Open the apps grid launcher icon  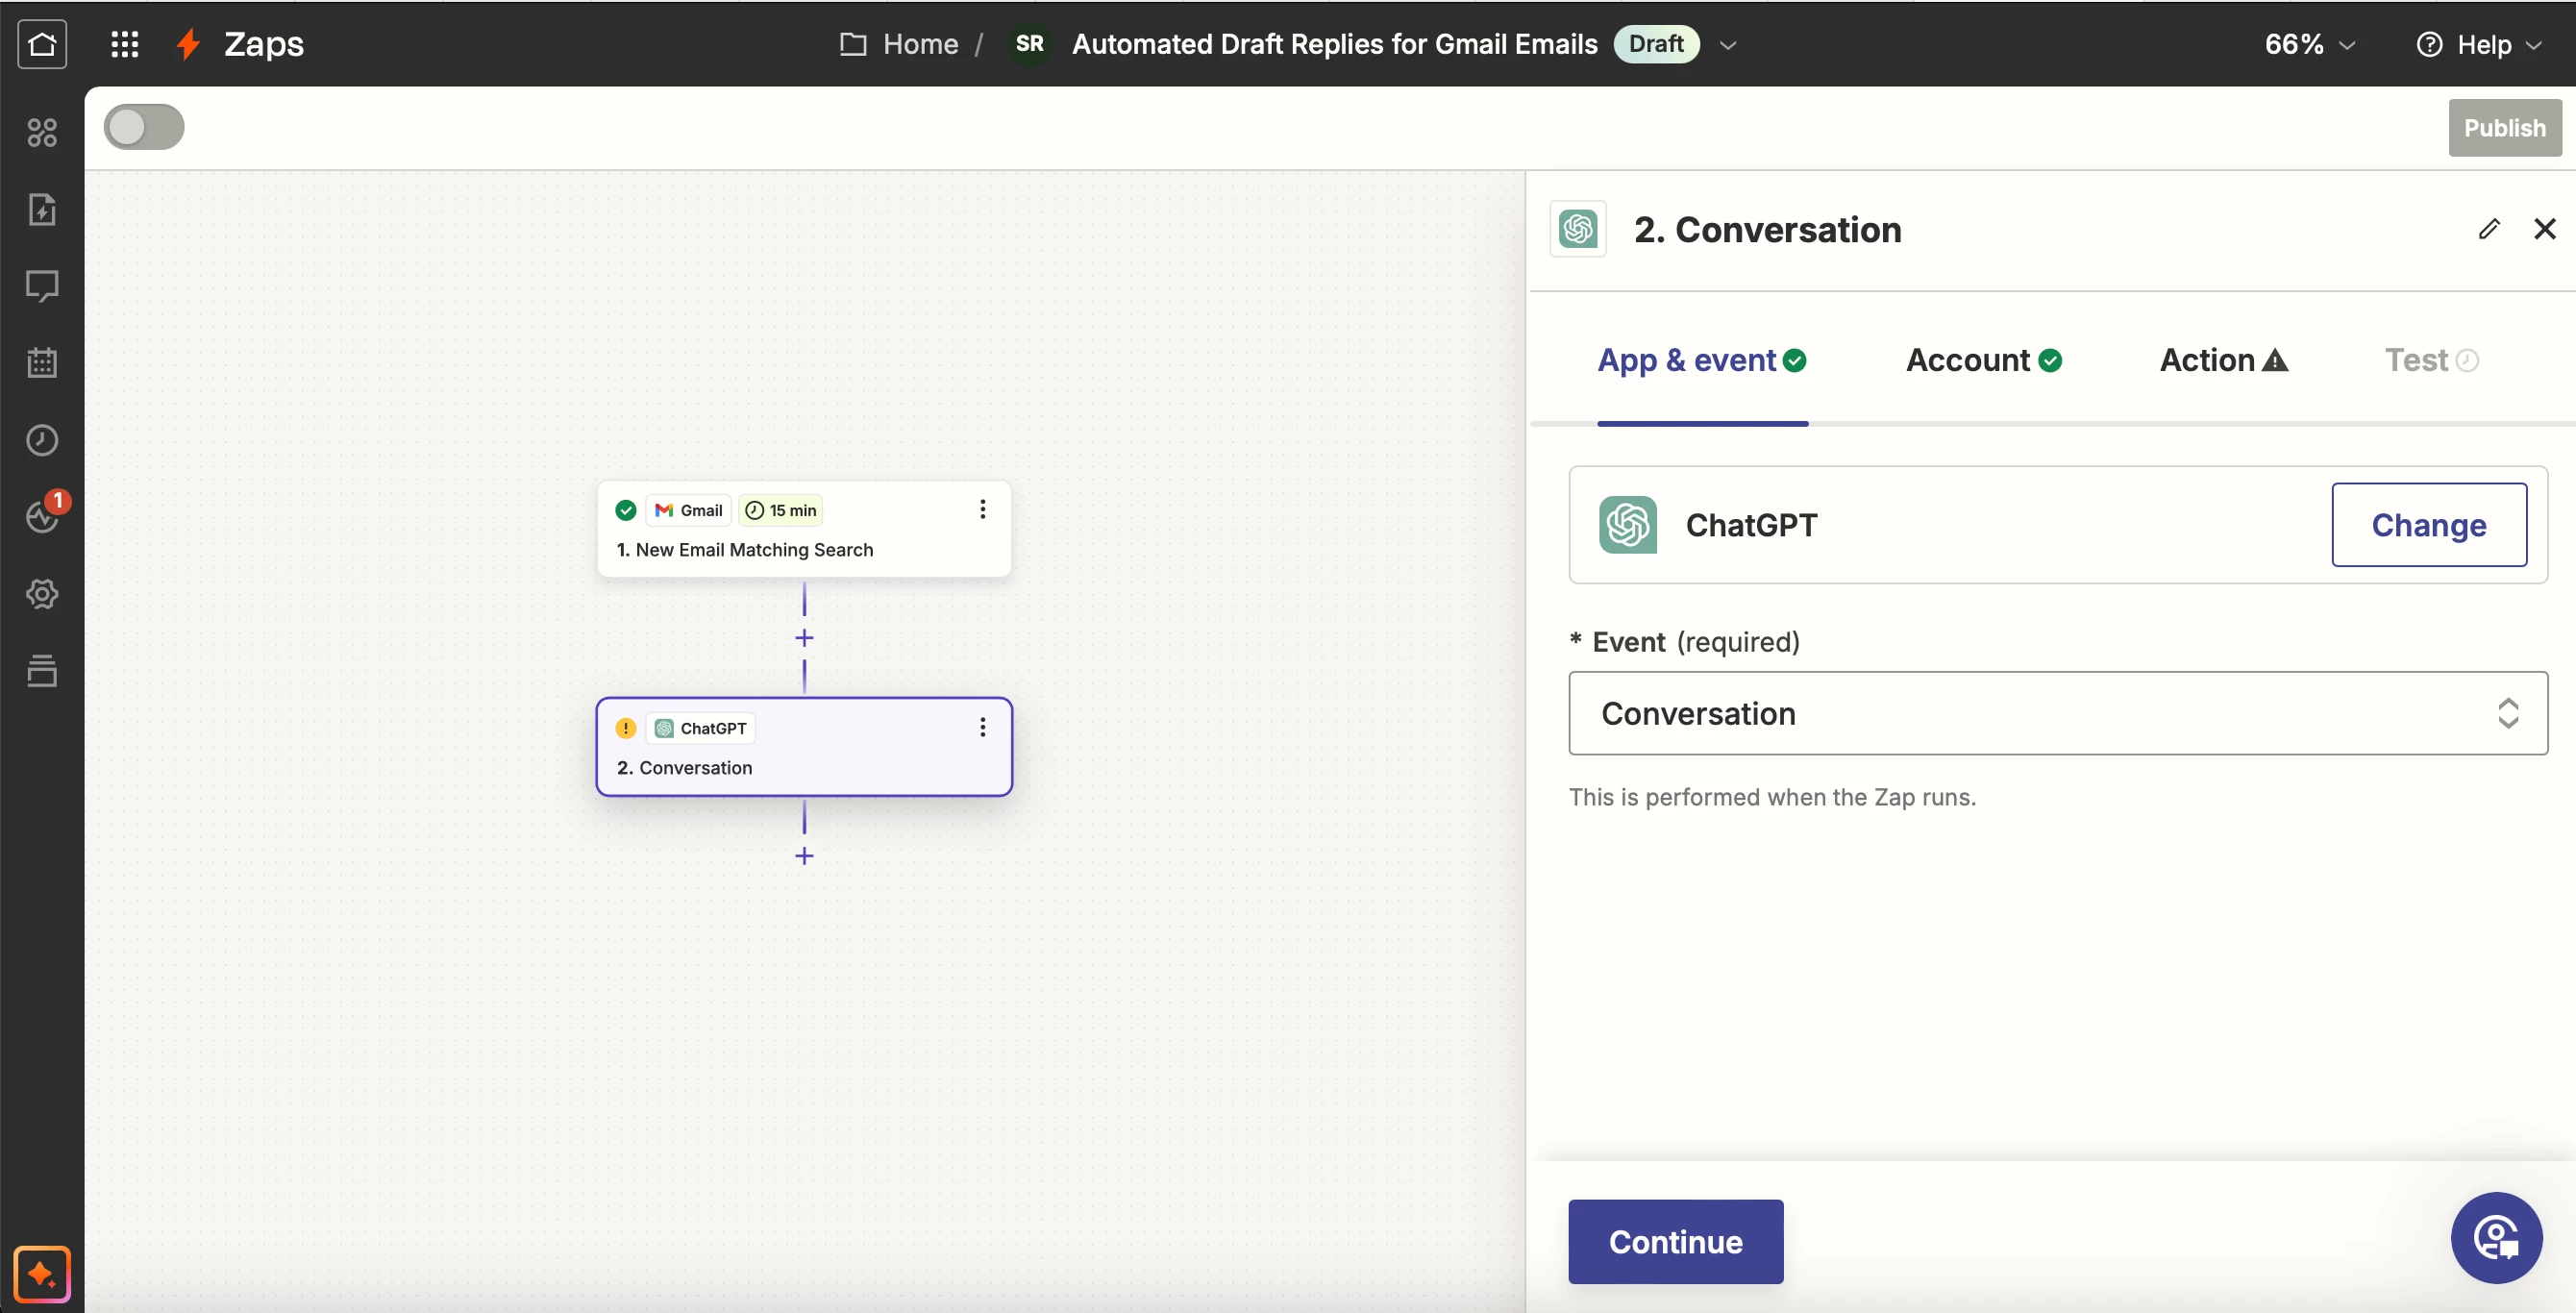pos(124,44)
